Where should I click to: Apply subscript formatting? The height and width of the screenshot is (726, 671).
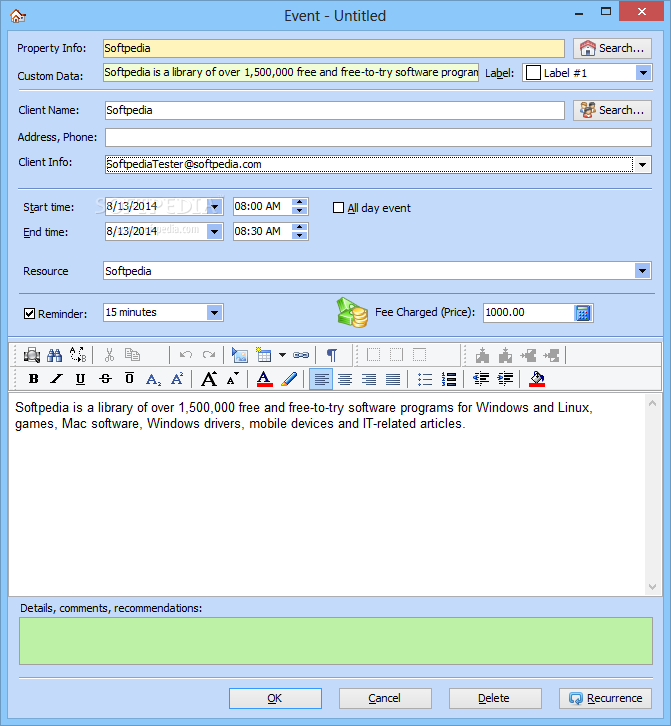click(153, 379)
